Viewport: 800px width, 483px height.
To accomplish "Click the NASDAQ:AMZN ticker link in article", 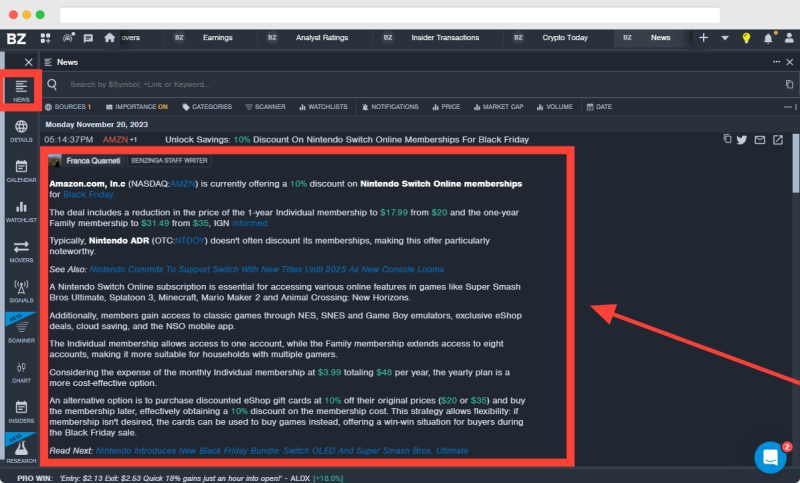I will click(183, 184).
